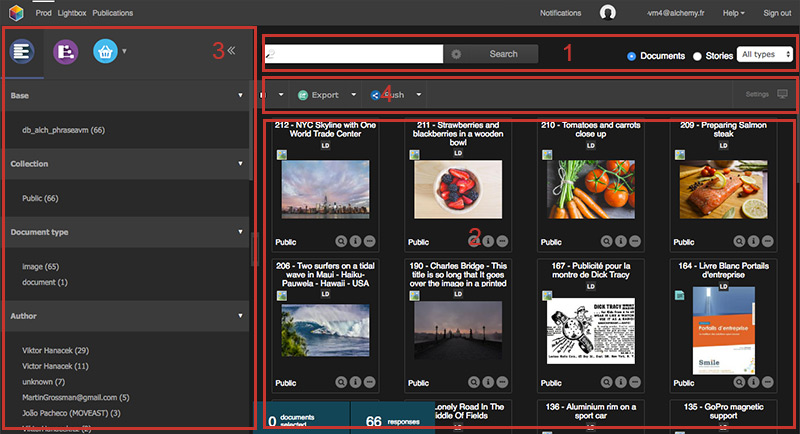Click image type icon on NYC Skyline card
This screenshot has width=800, height=434.
[x=282, y=155]
